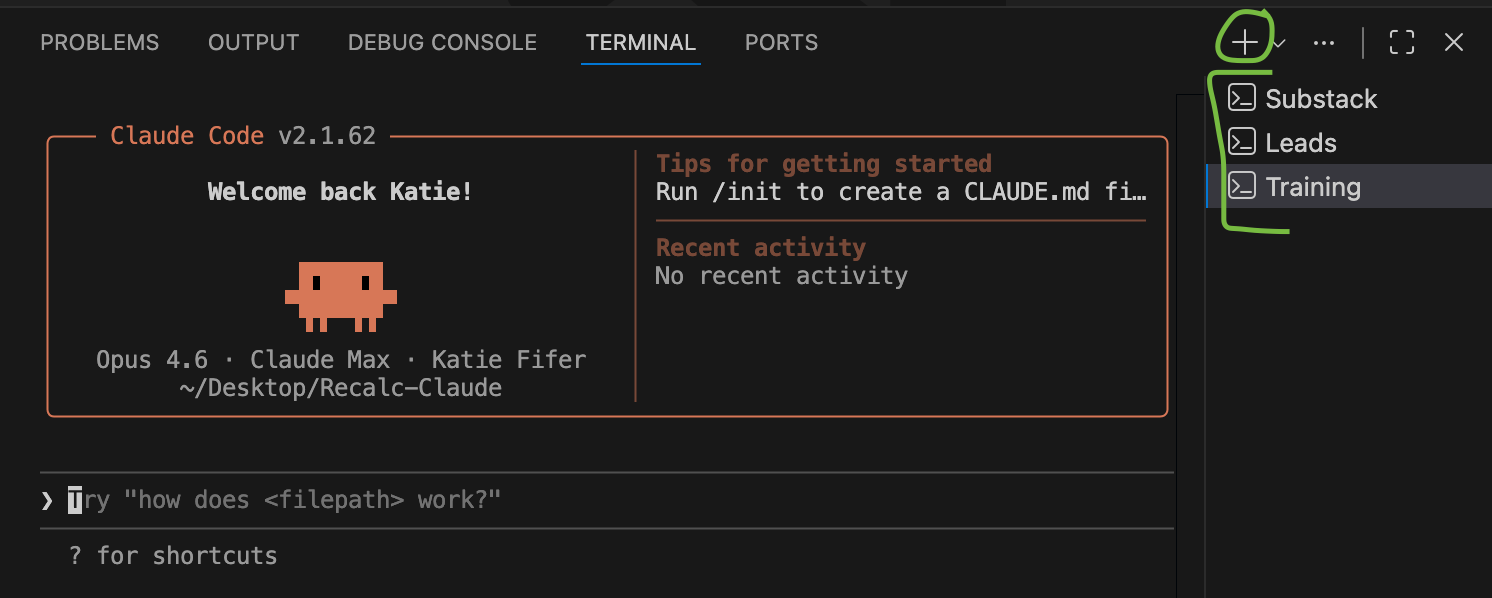Click the 'Claude Code v2.1.62' title

[x=243, y=136]
